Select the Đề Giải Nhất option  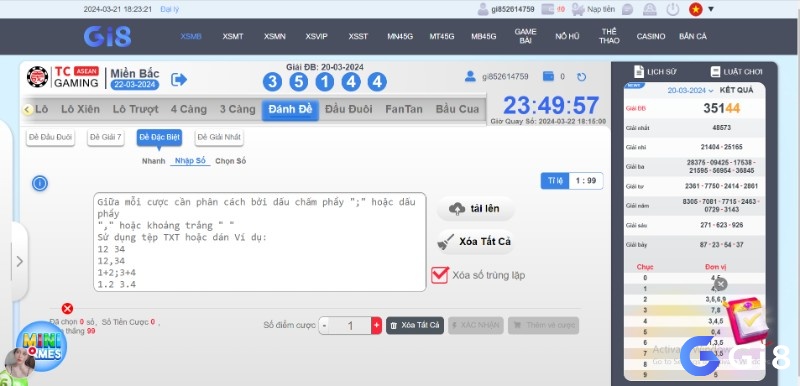pyautogui.click(x=219, y=137)
